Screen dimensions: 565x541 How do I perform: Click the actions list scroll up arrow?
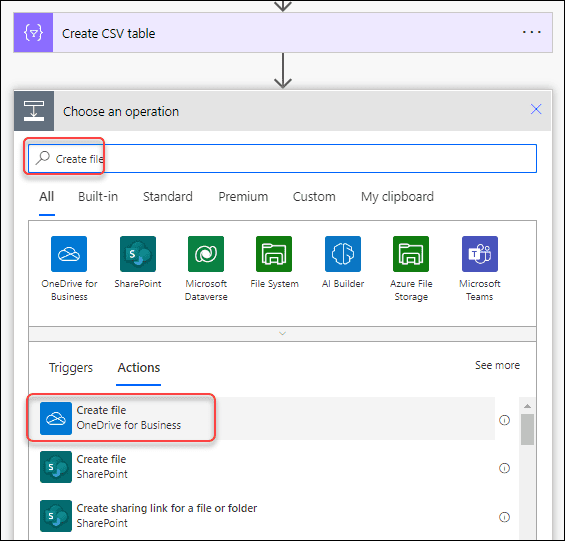[x=527, y=406]
